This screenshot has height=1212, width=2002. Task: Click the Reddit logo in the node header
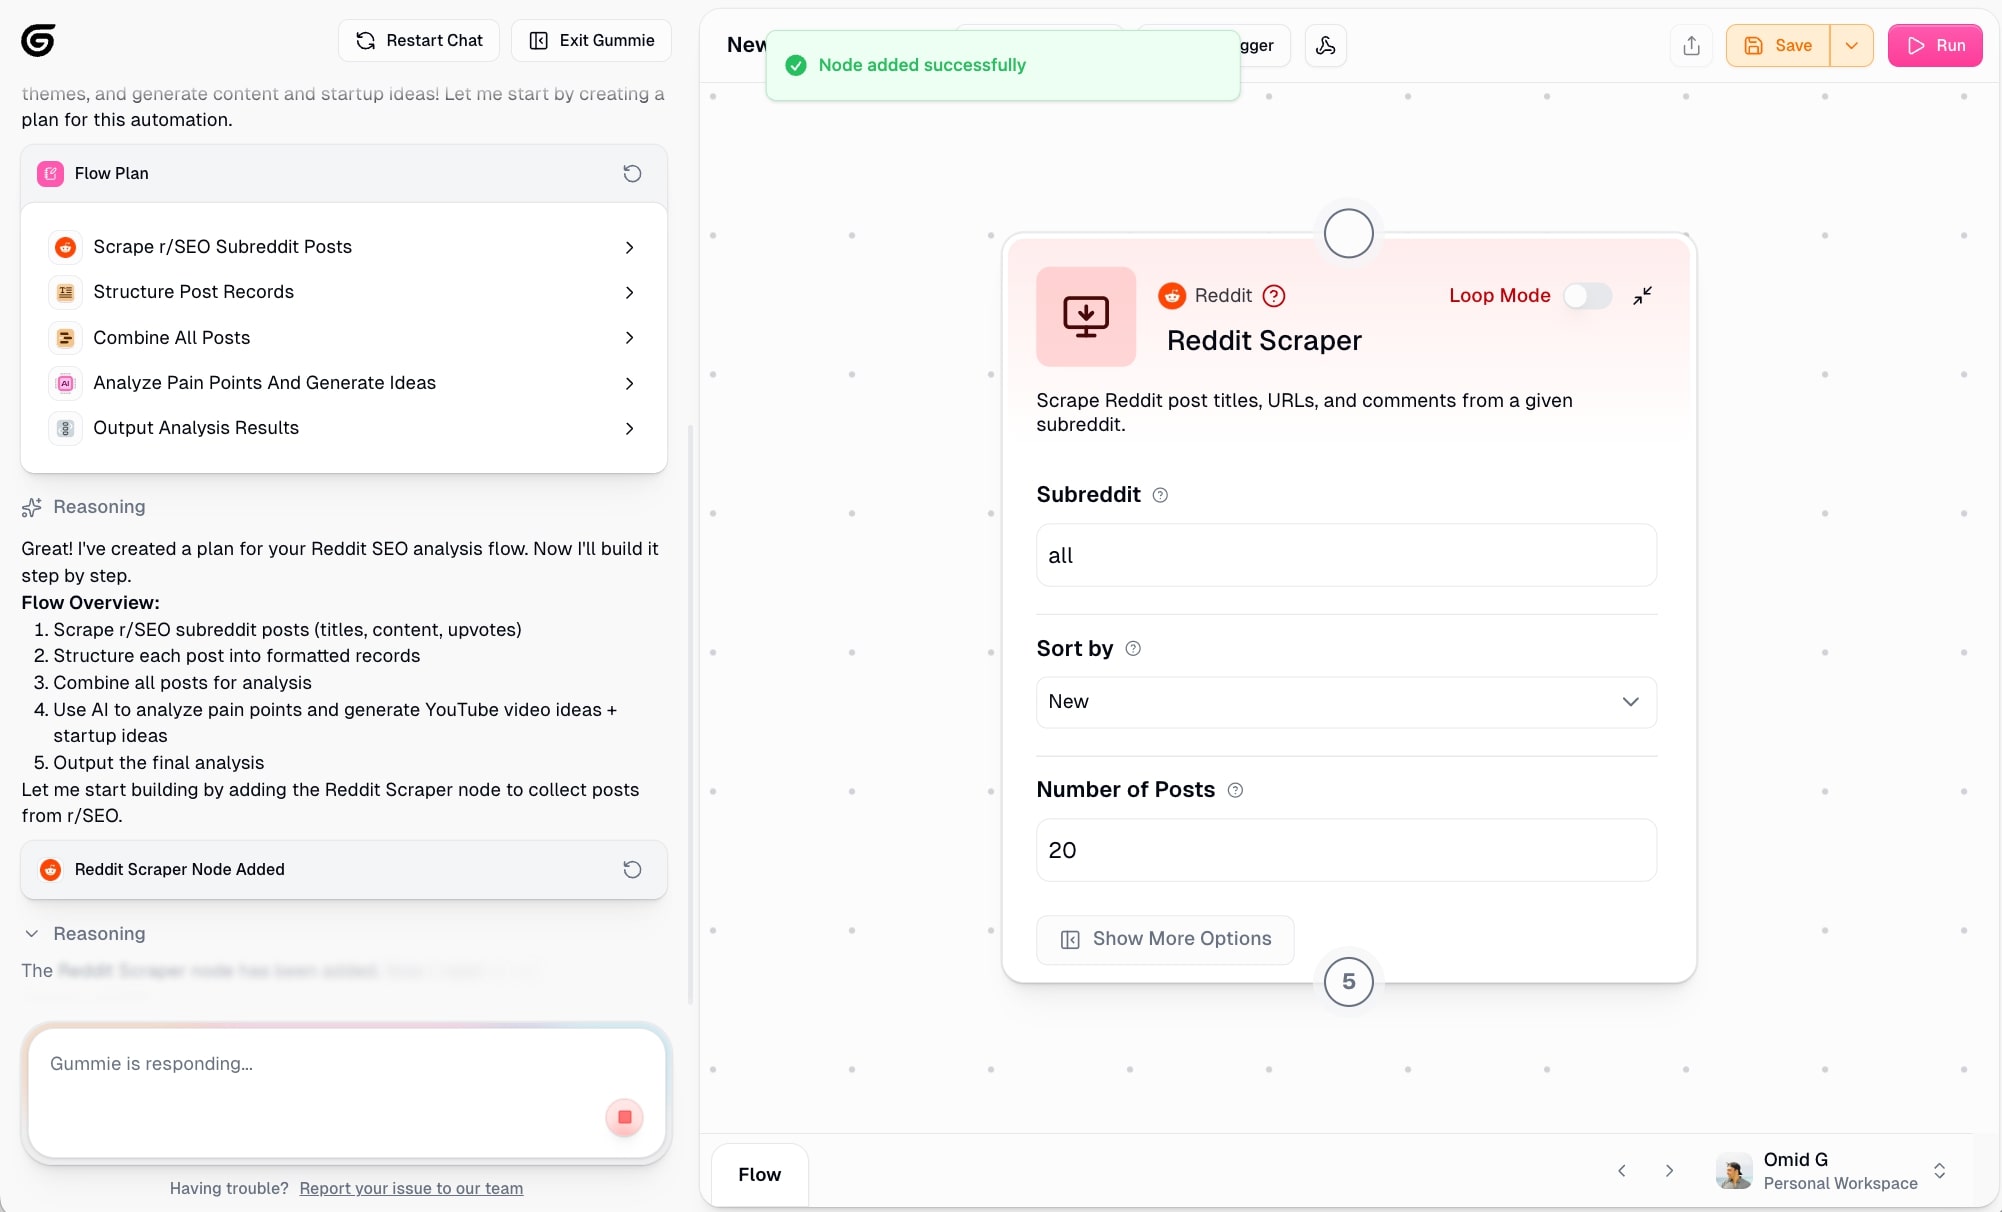(1172, 295)
